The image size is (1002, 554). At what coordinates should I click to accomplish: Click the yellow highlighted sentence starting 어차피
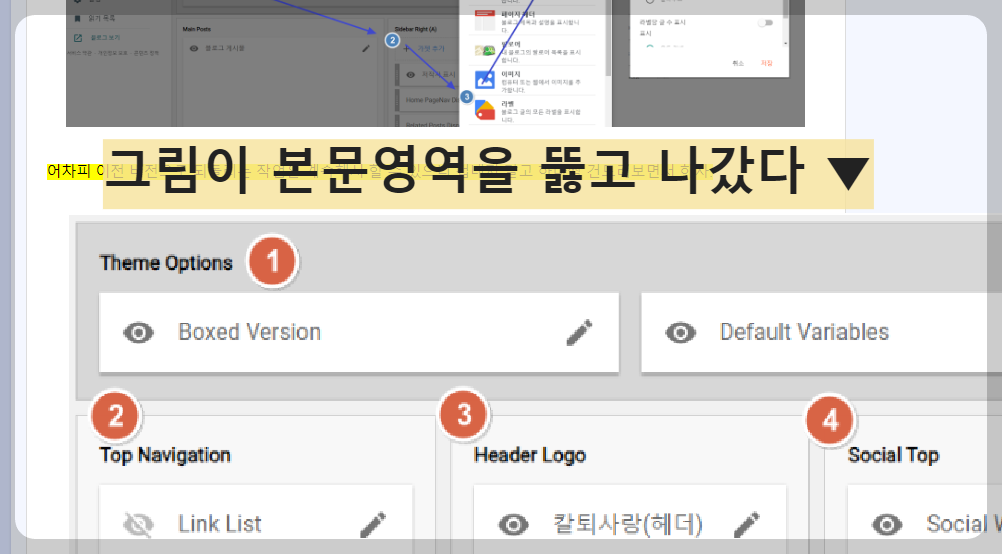pos(380,171)
